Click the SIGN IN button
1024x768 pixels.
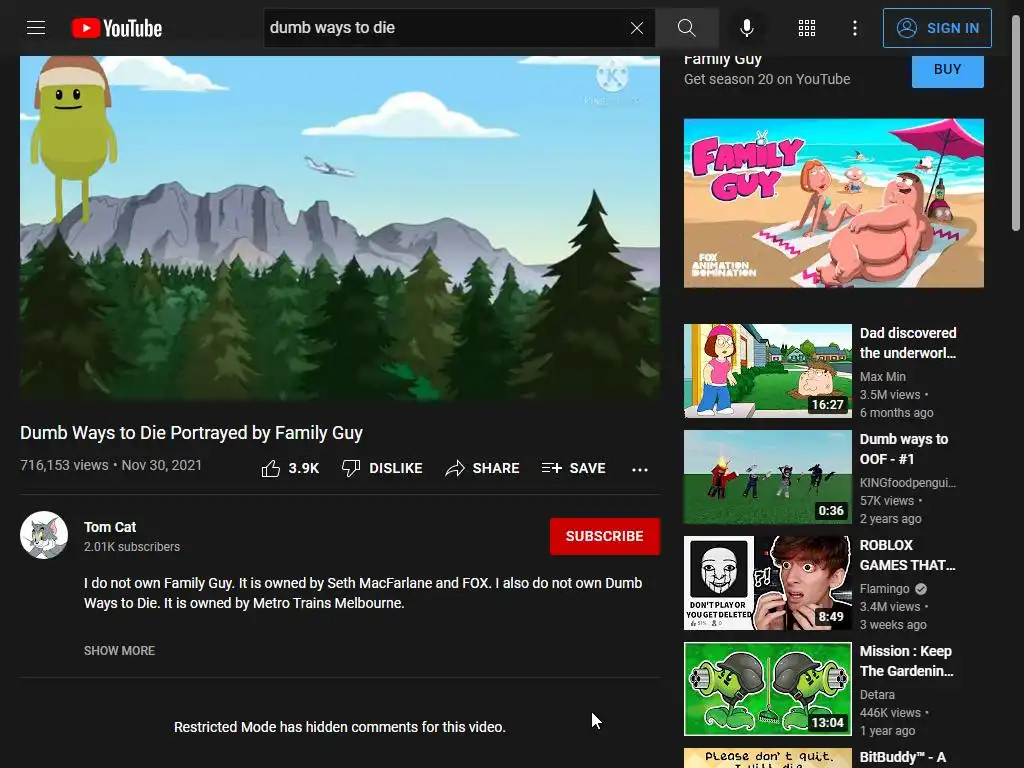[937, 28]
